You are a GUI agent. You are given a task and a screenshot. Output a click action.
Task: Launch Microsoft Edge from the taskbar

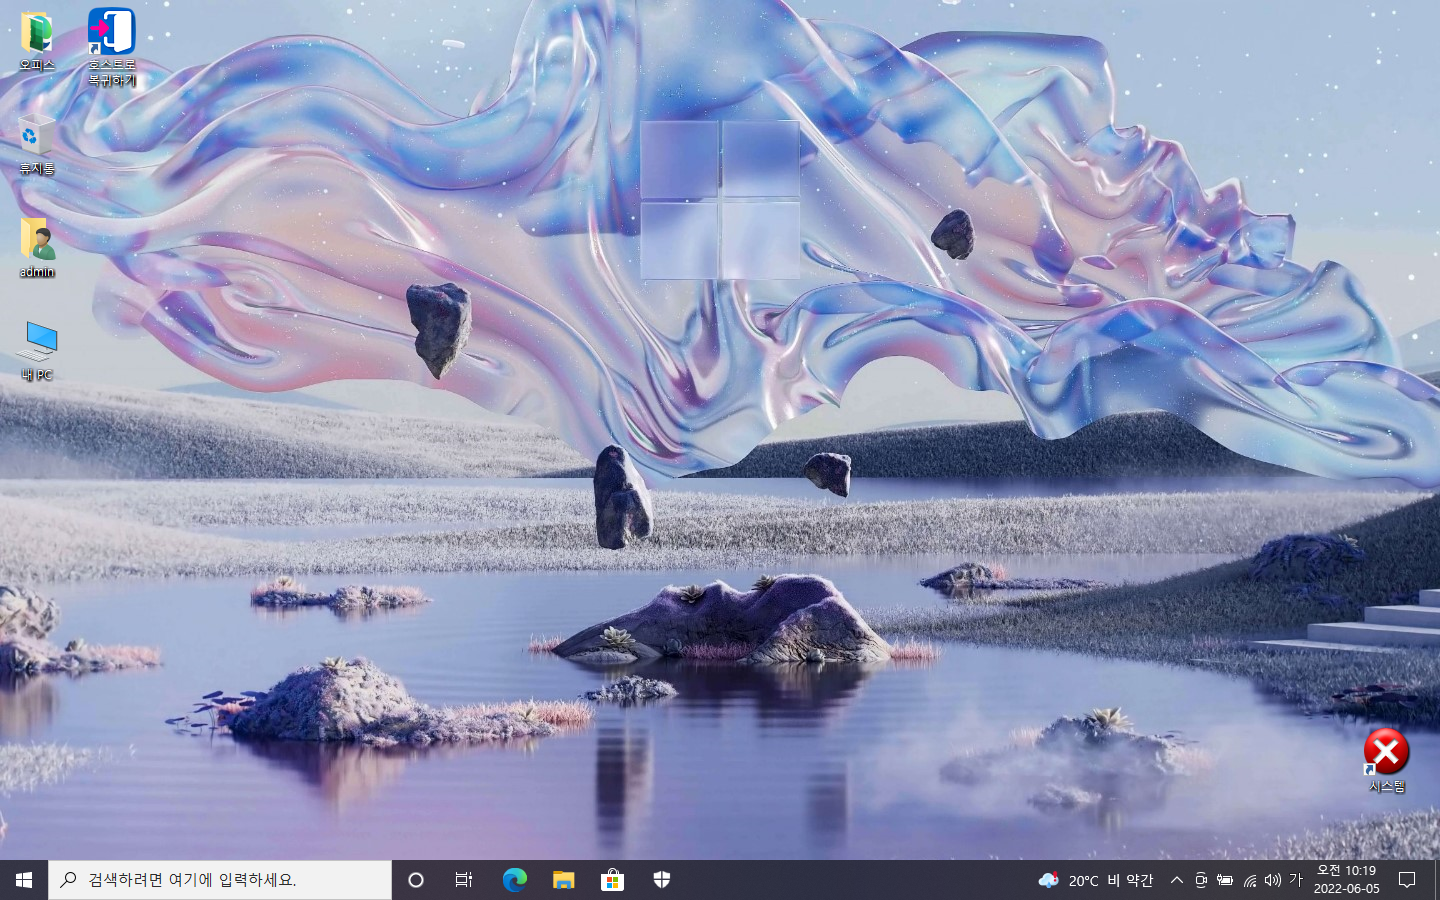[514, 880]
